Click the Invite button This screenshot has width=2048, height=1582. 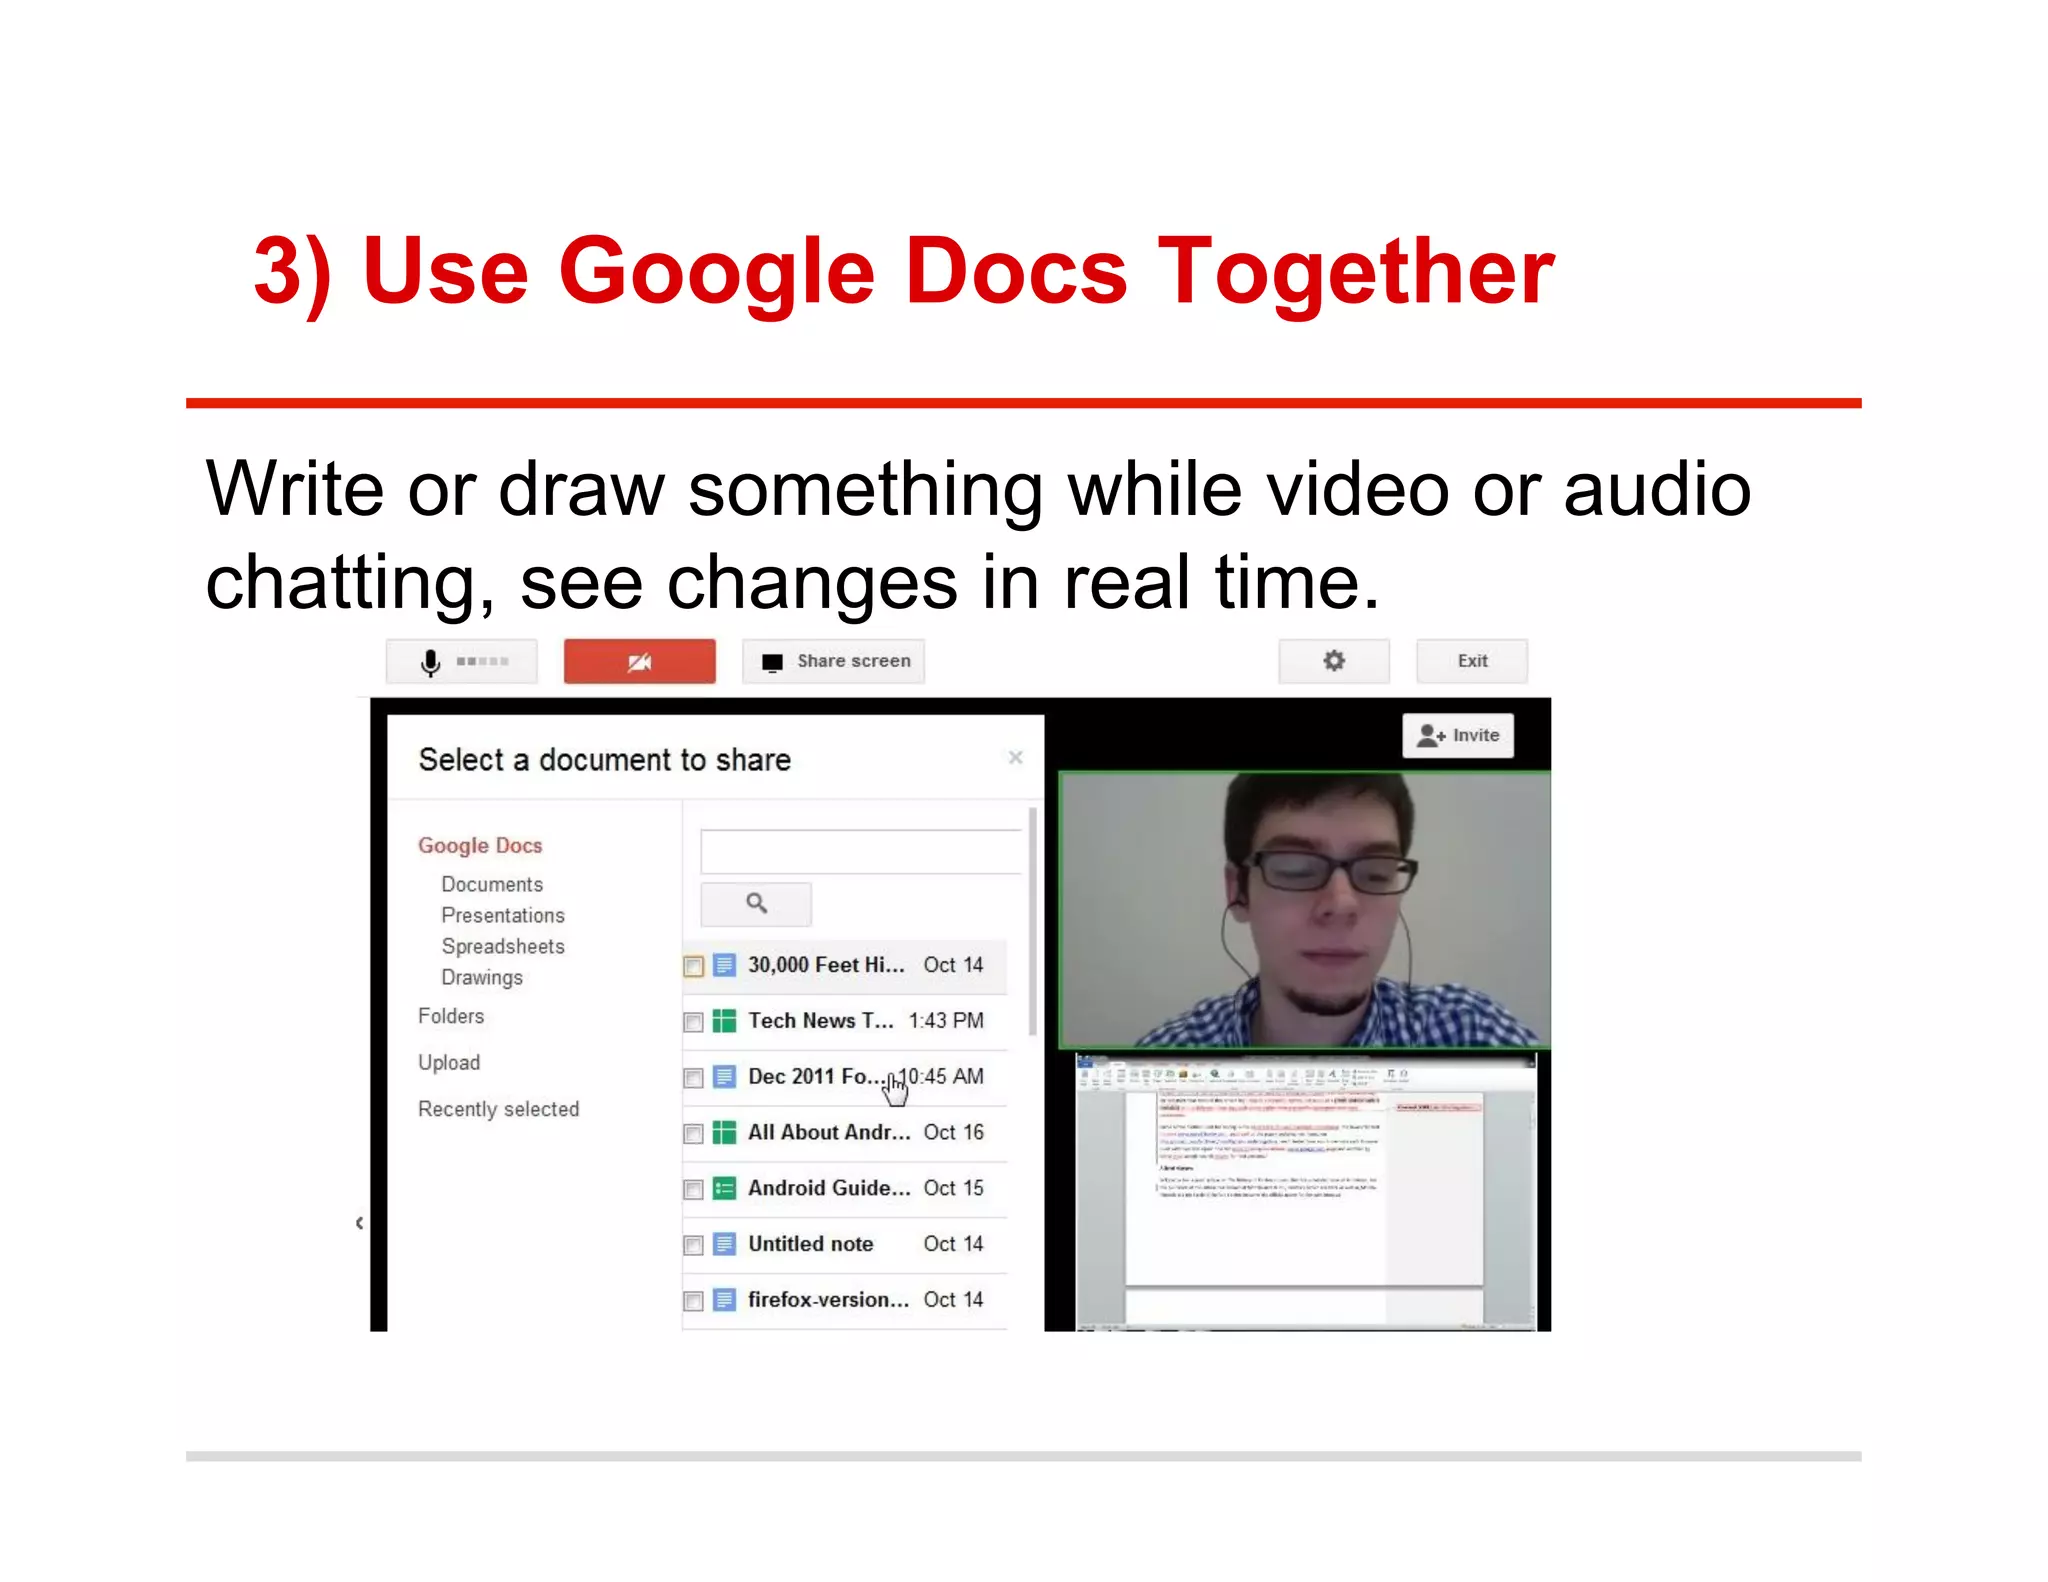pyautogui.click(x=1458, y=735)
